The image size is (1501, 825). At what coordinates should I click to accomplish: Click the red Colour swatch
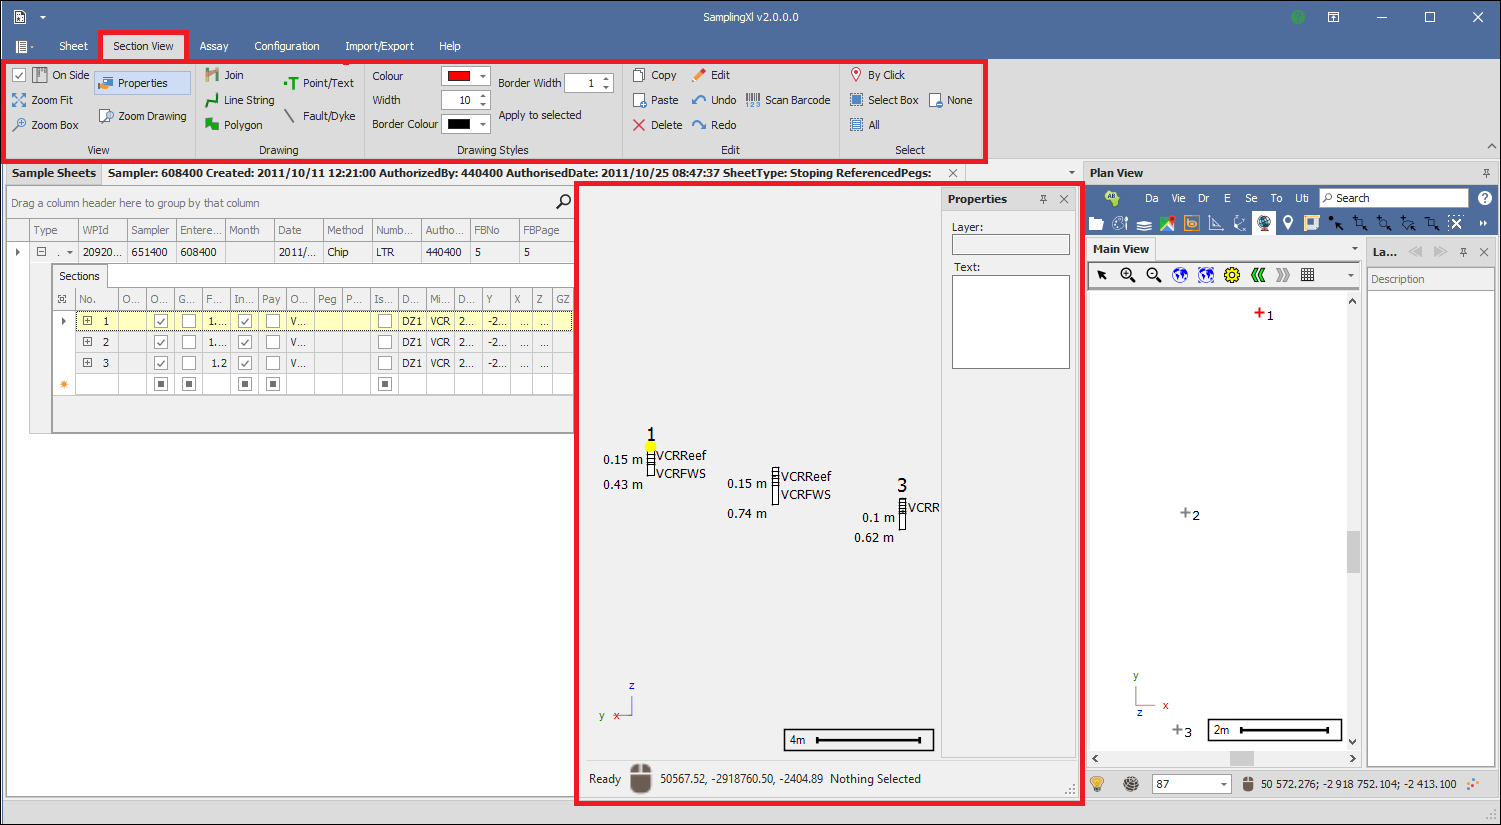[459, 76]
